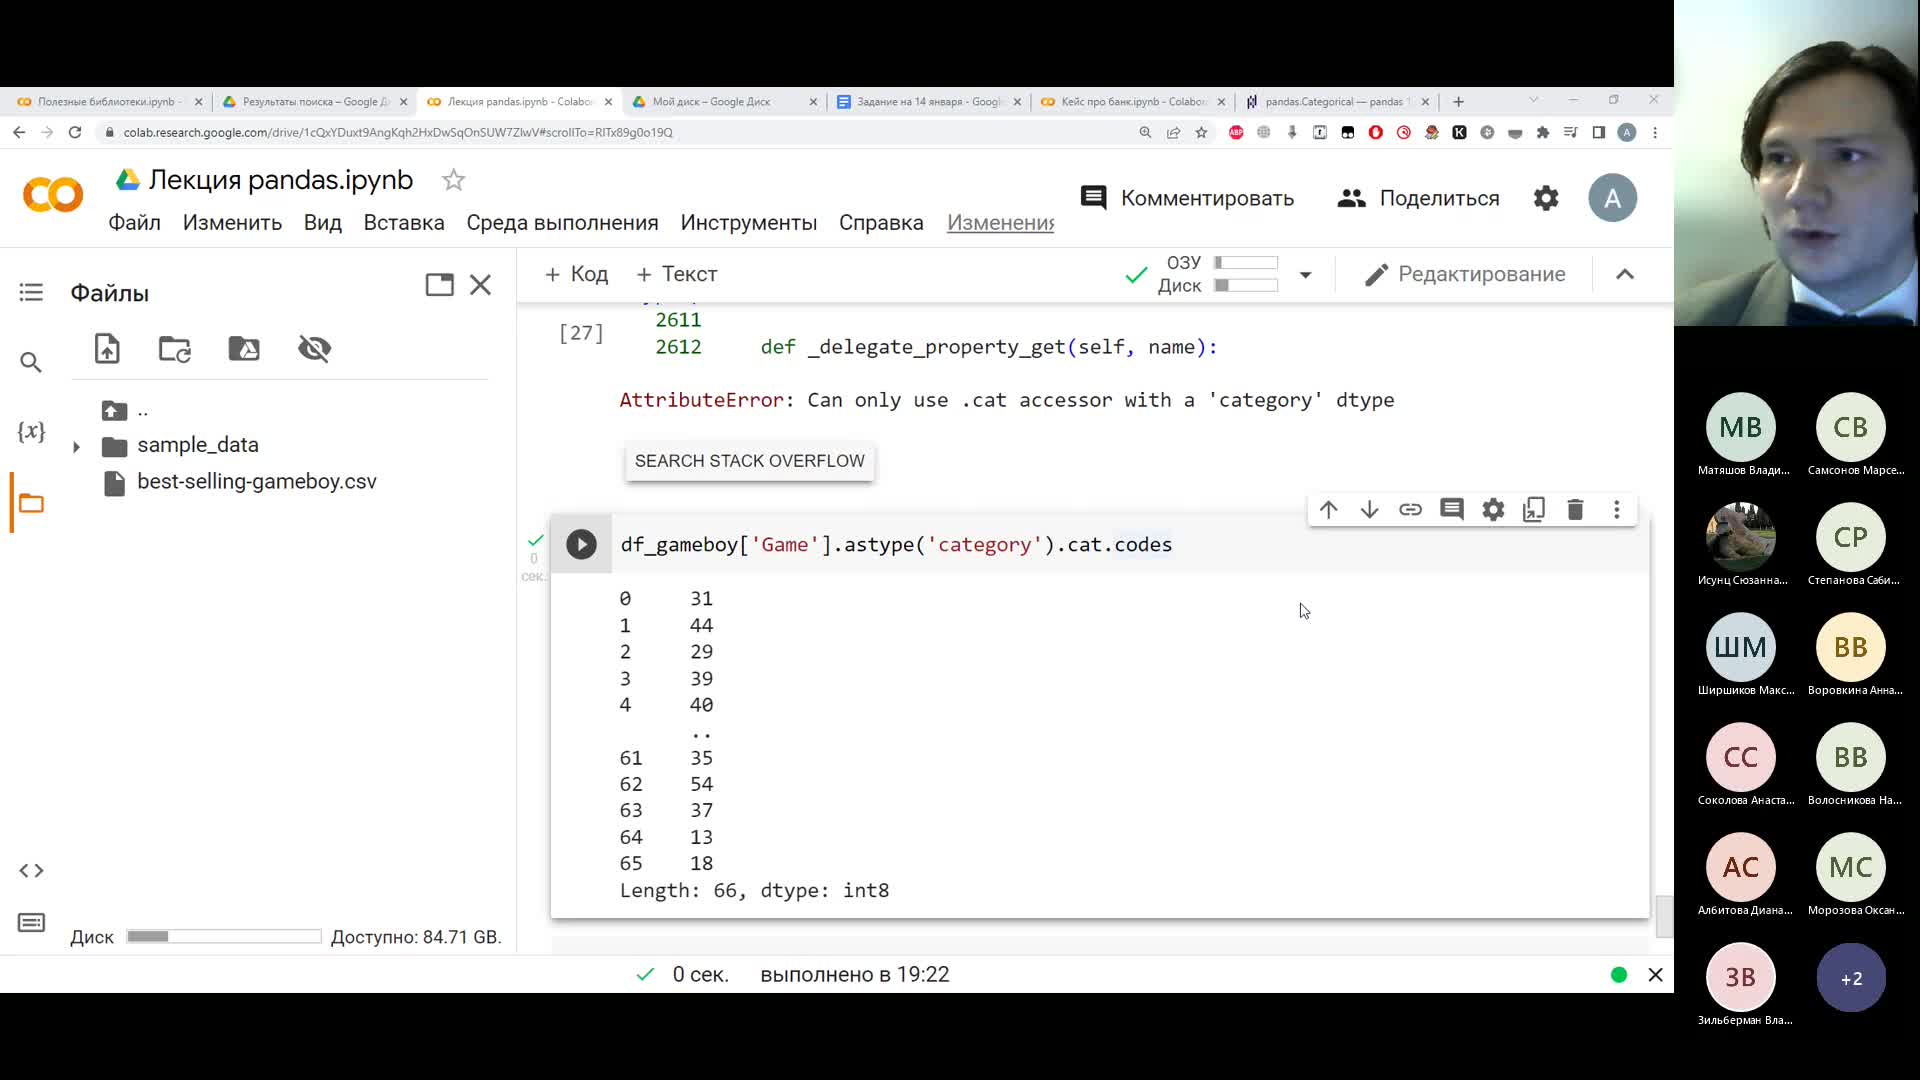Open the Справка menu

(881, 223)
